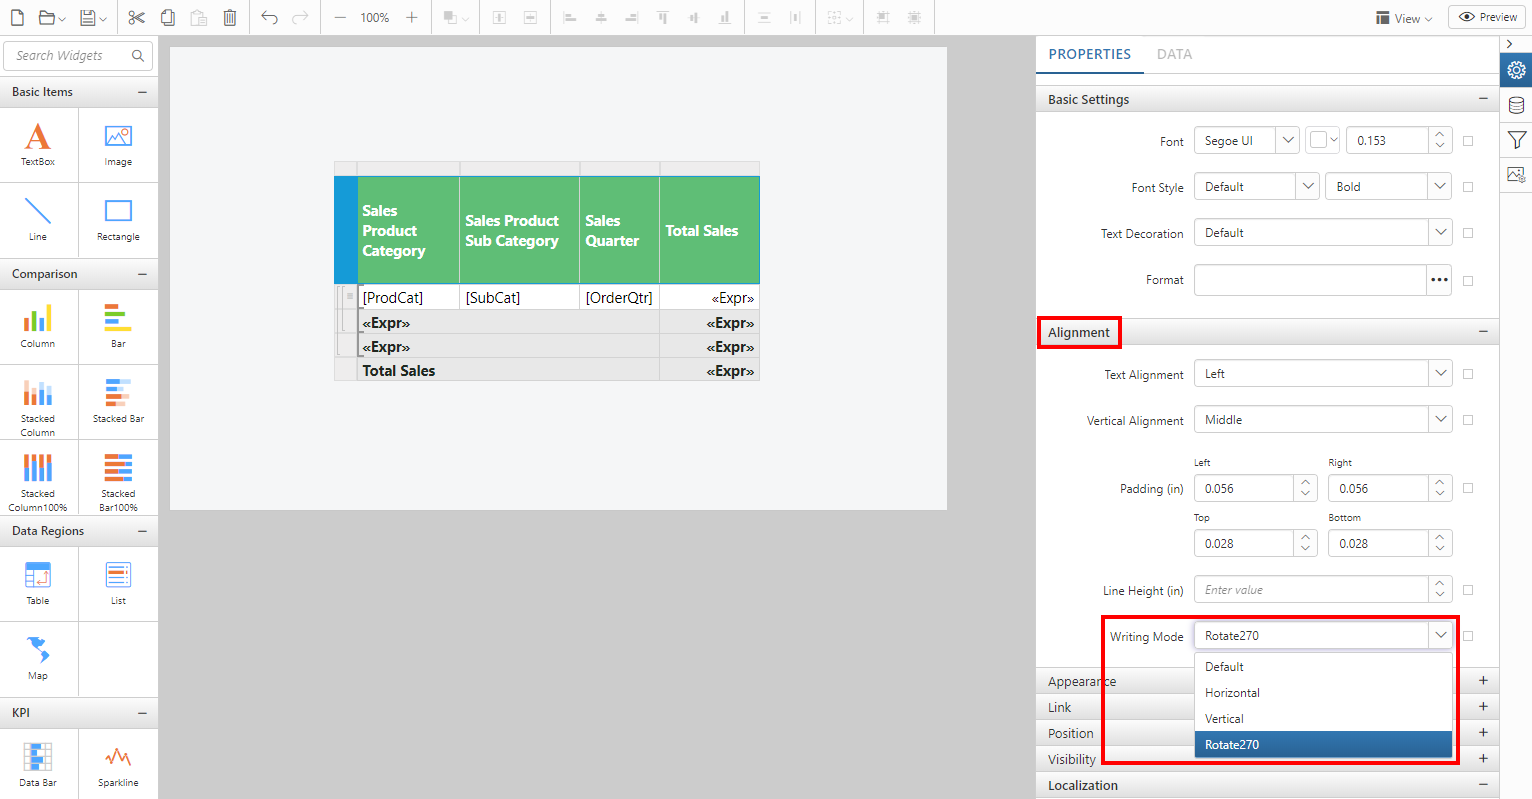
Task: Select the Stacked Bar chart widget
Action: point(118,402)
